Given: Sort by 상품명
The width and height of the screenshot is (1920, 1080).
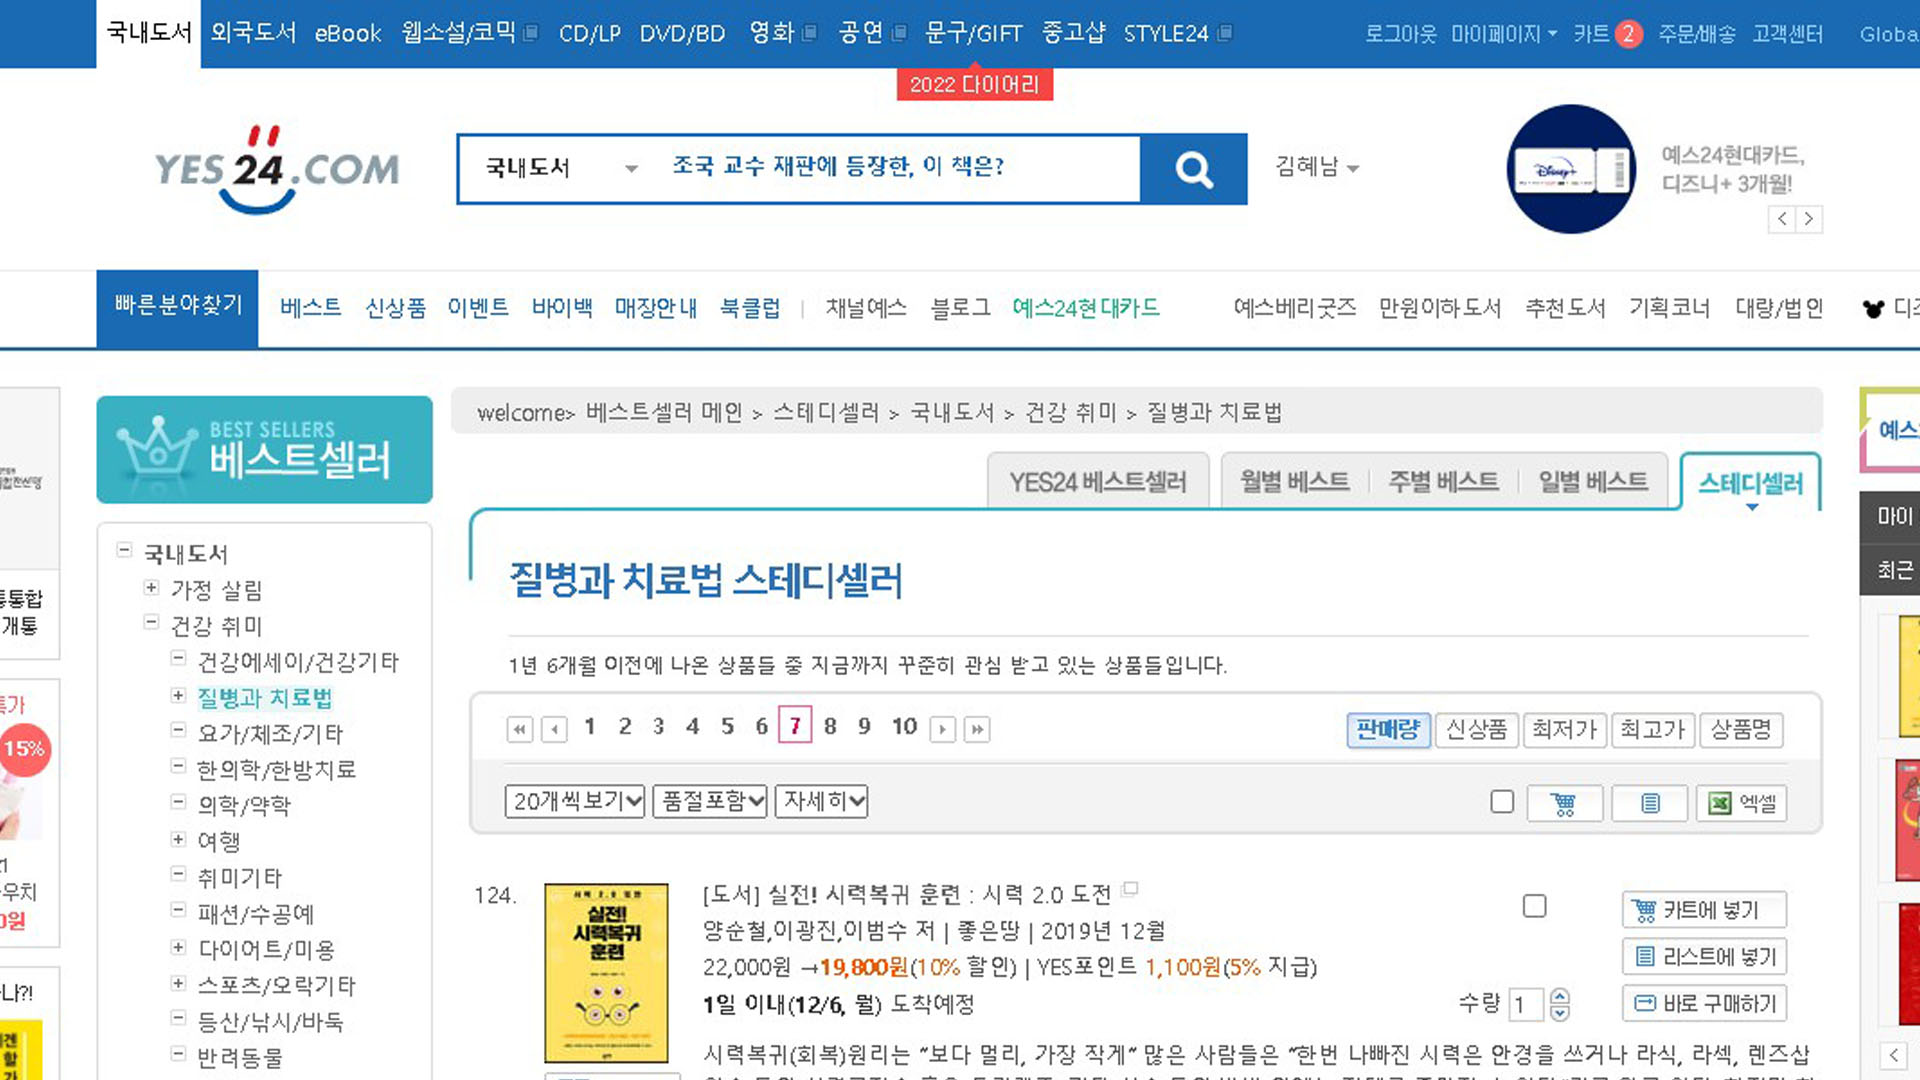Looking at the screenshot, I should (x=1741, y=730).
